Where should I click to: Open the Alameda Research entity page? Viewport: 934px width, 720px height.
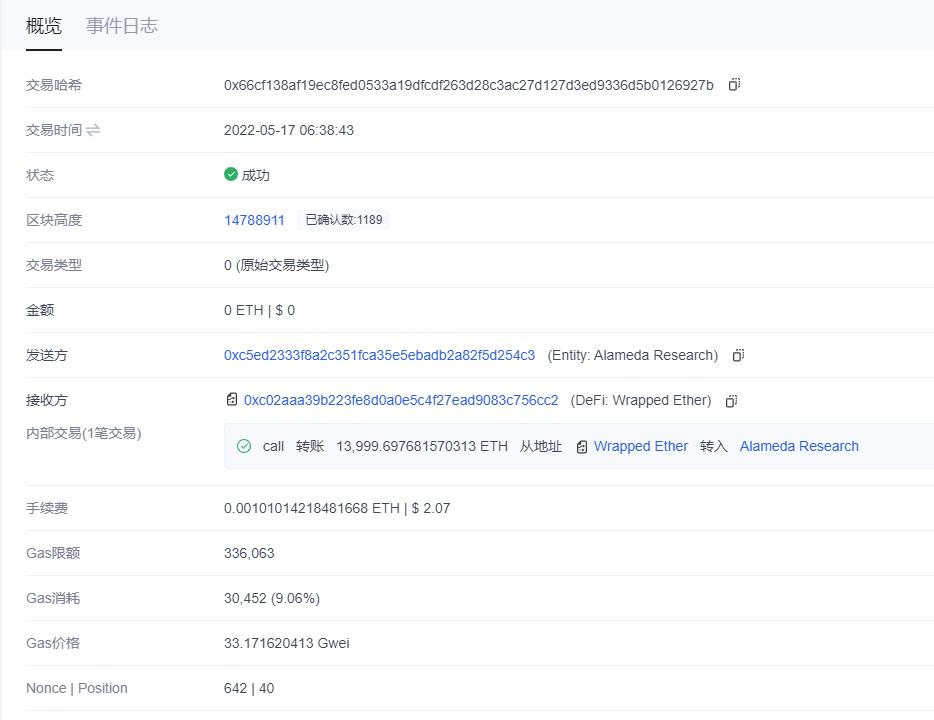798,446
